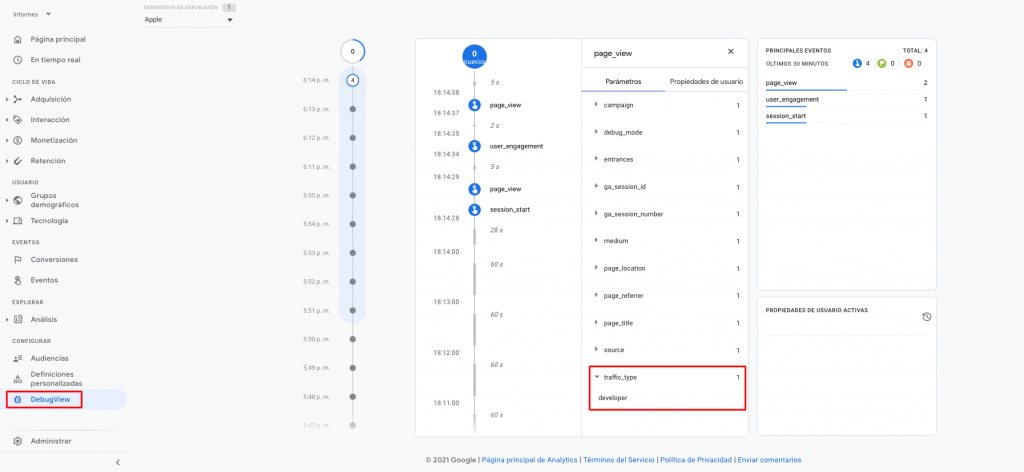Click the Conversiones flag icon

coord(17,260)
